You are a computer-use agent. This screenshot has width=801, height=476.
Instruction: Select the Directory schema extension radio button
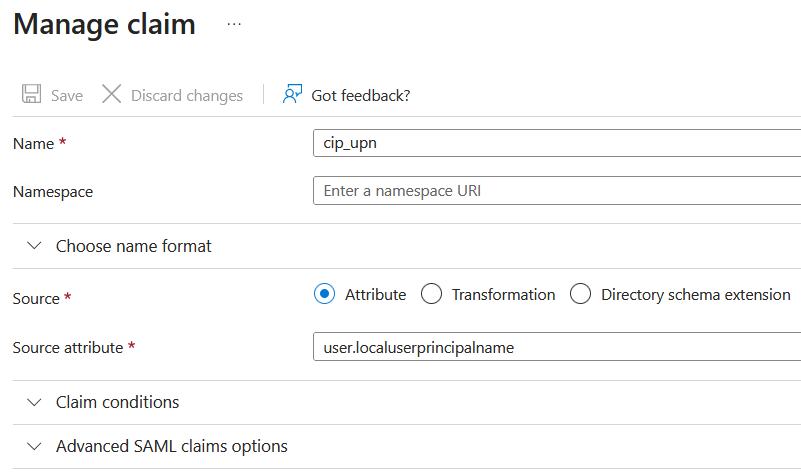tap(581, 294)
